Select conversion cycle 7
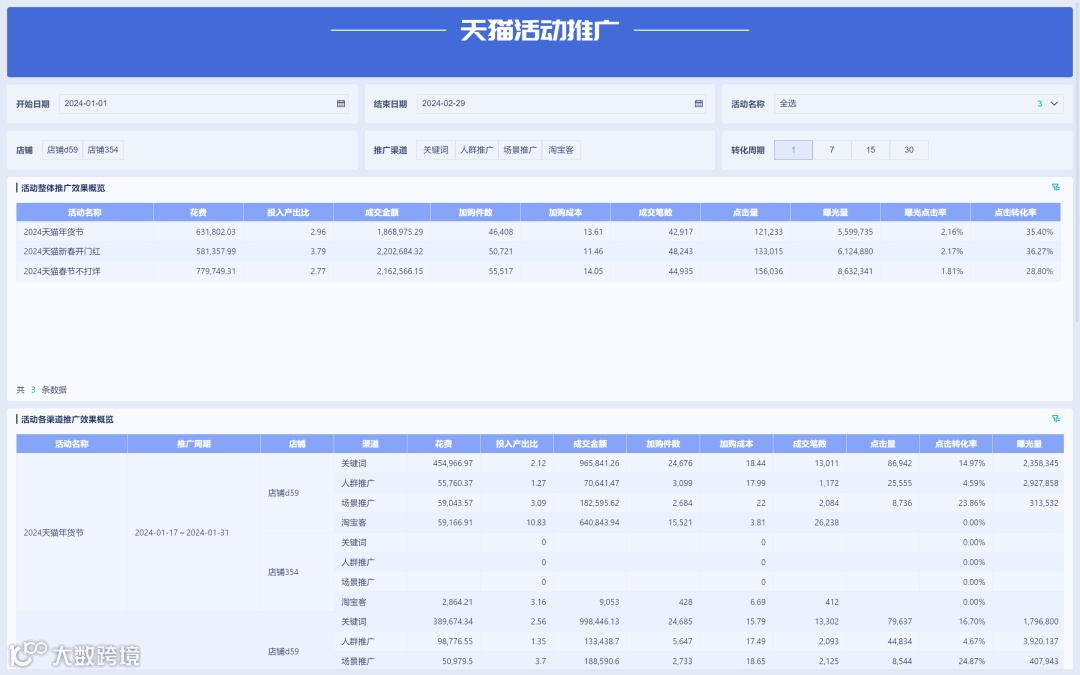The image size is (1080, 675). (832, 150)
